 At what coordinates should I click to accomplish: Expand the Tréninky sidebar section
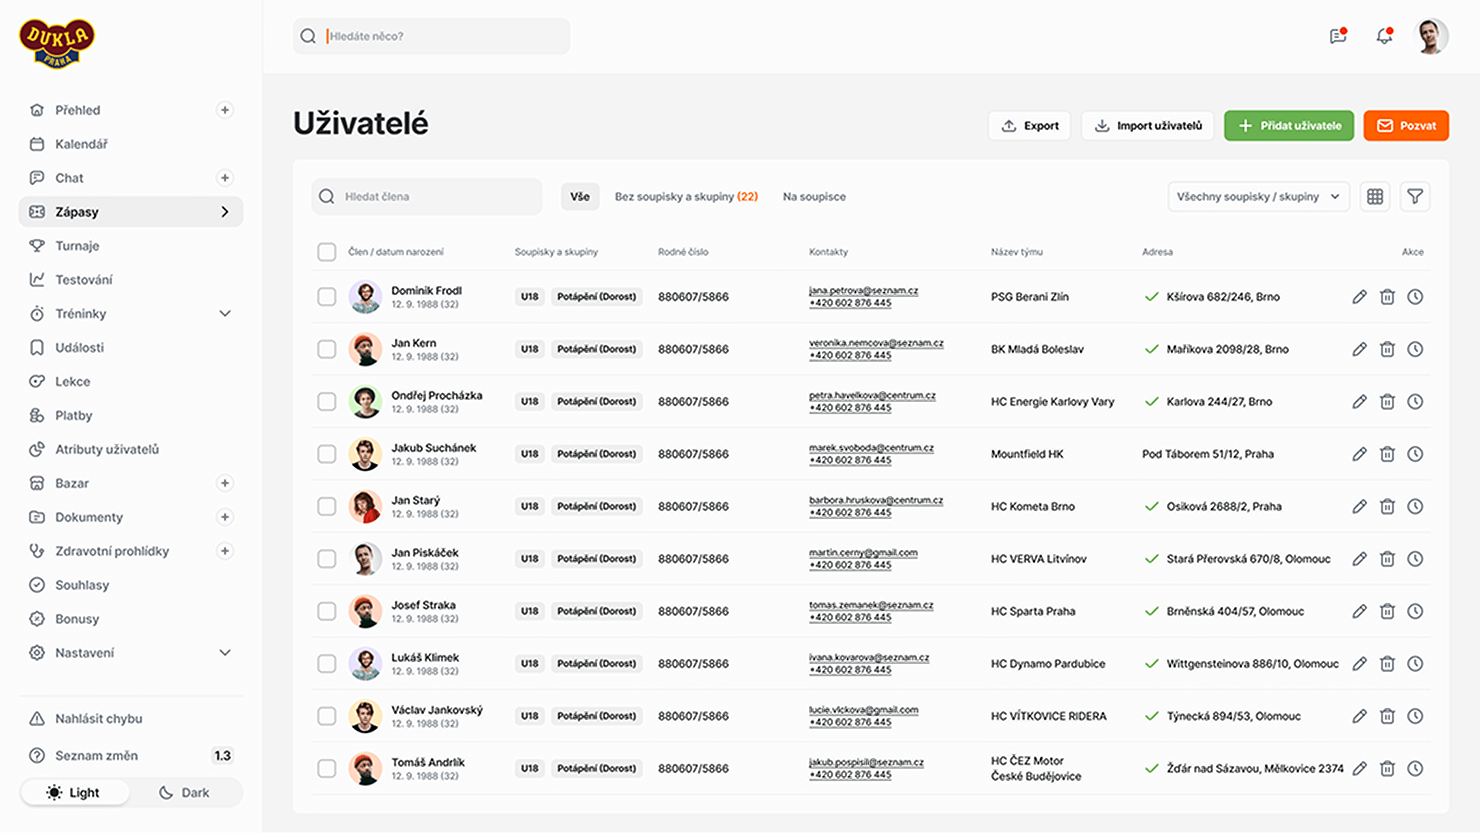(x=225, y=314)
